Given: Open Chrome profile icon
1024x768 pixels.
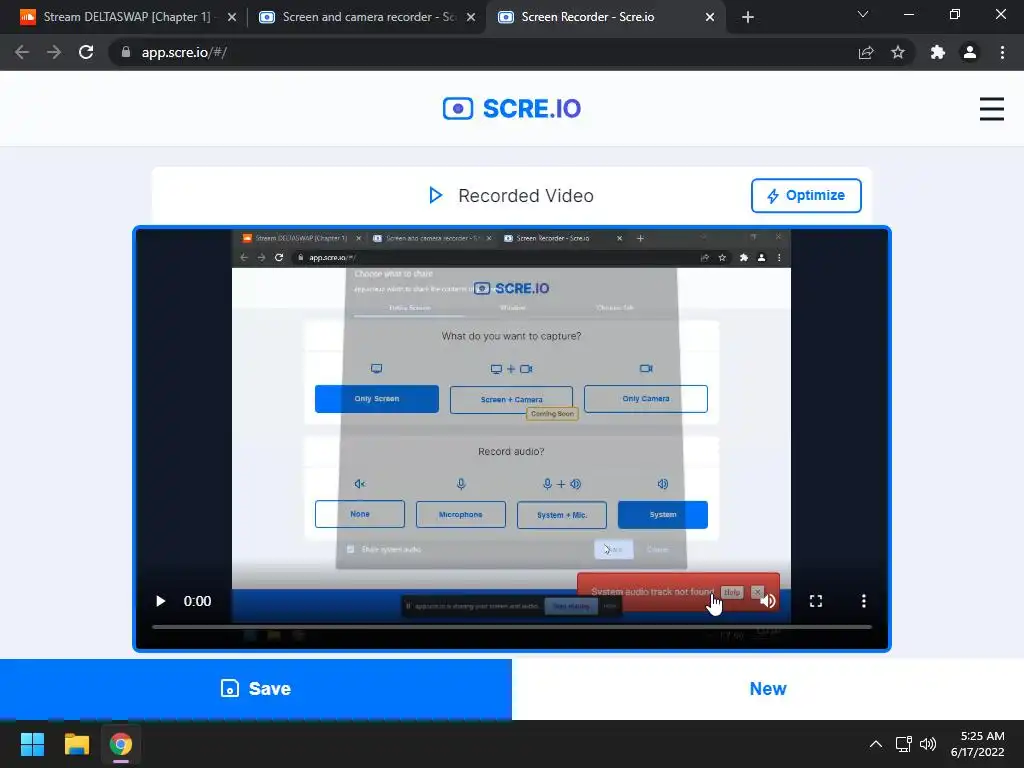Looking at the screenshot, I should [x=970, y=52].
